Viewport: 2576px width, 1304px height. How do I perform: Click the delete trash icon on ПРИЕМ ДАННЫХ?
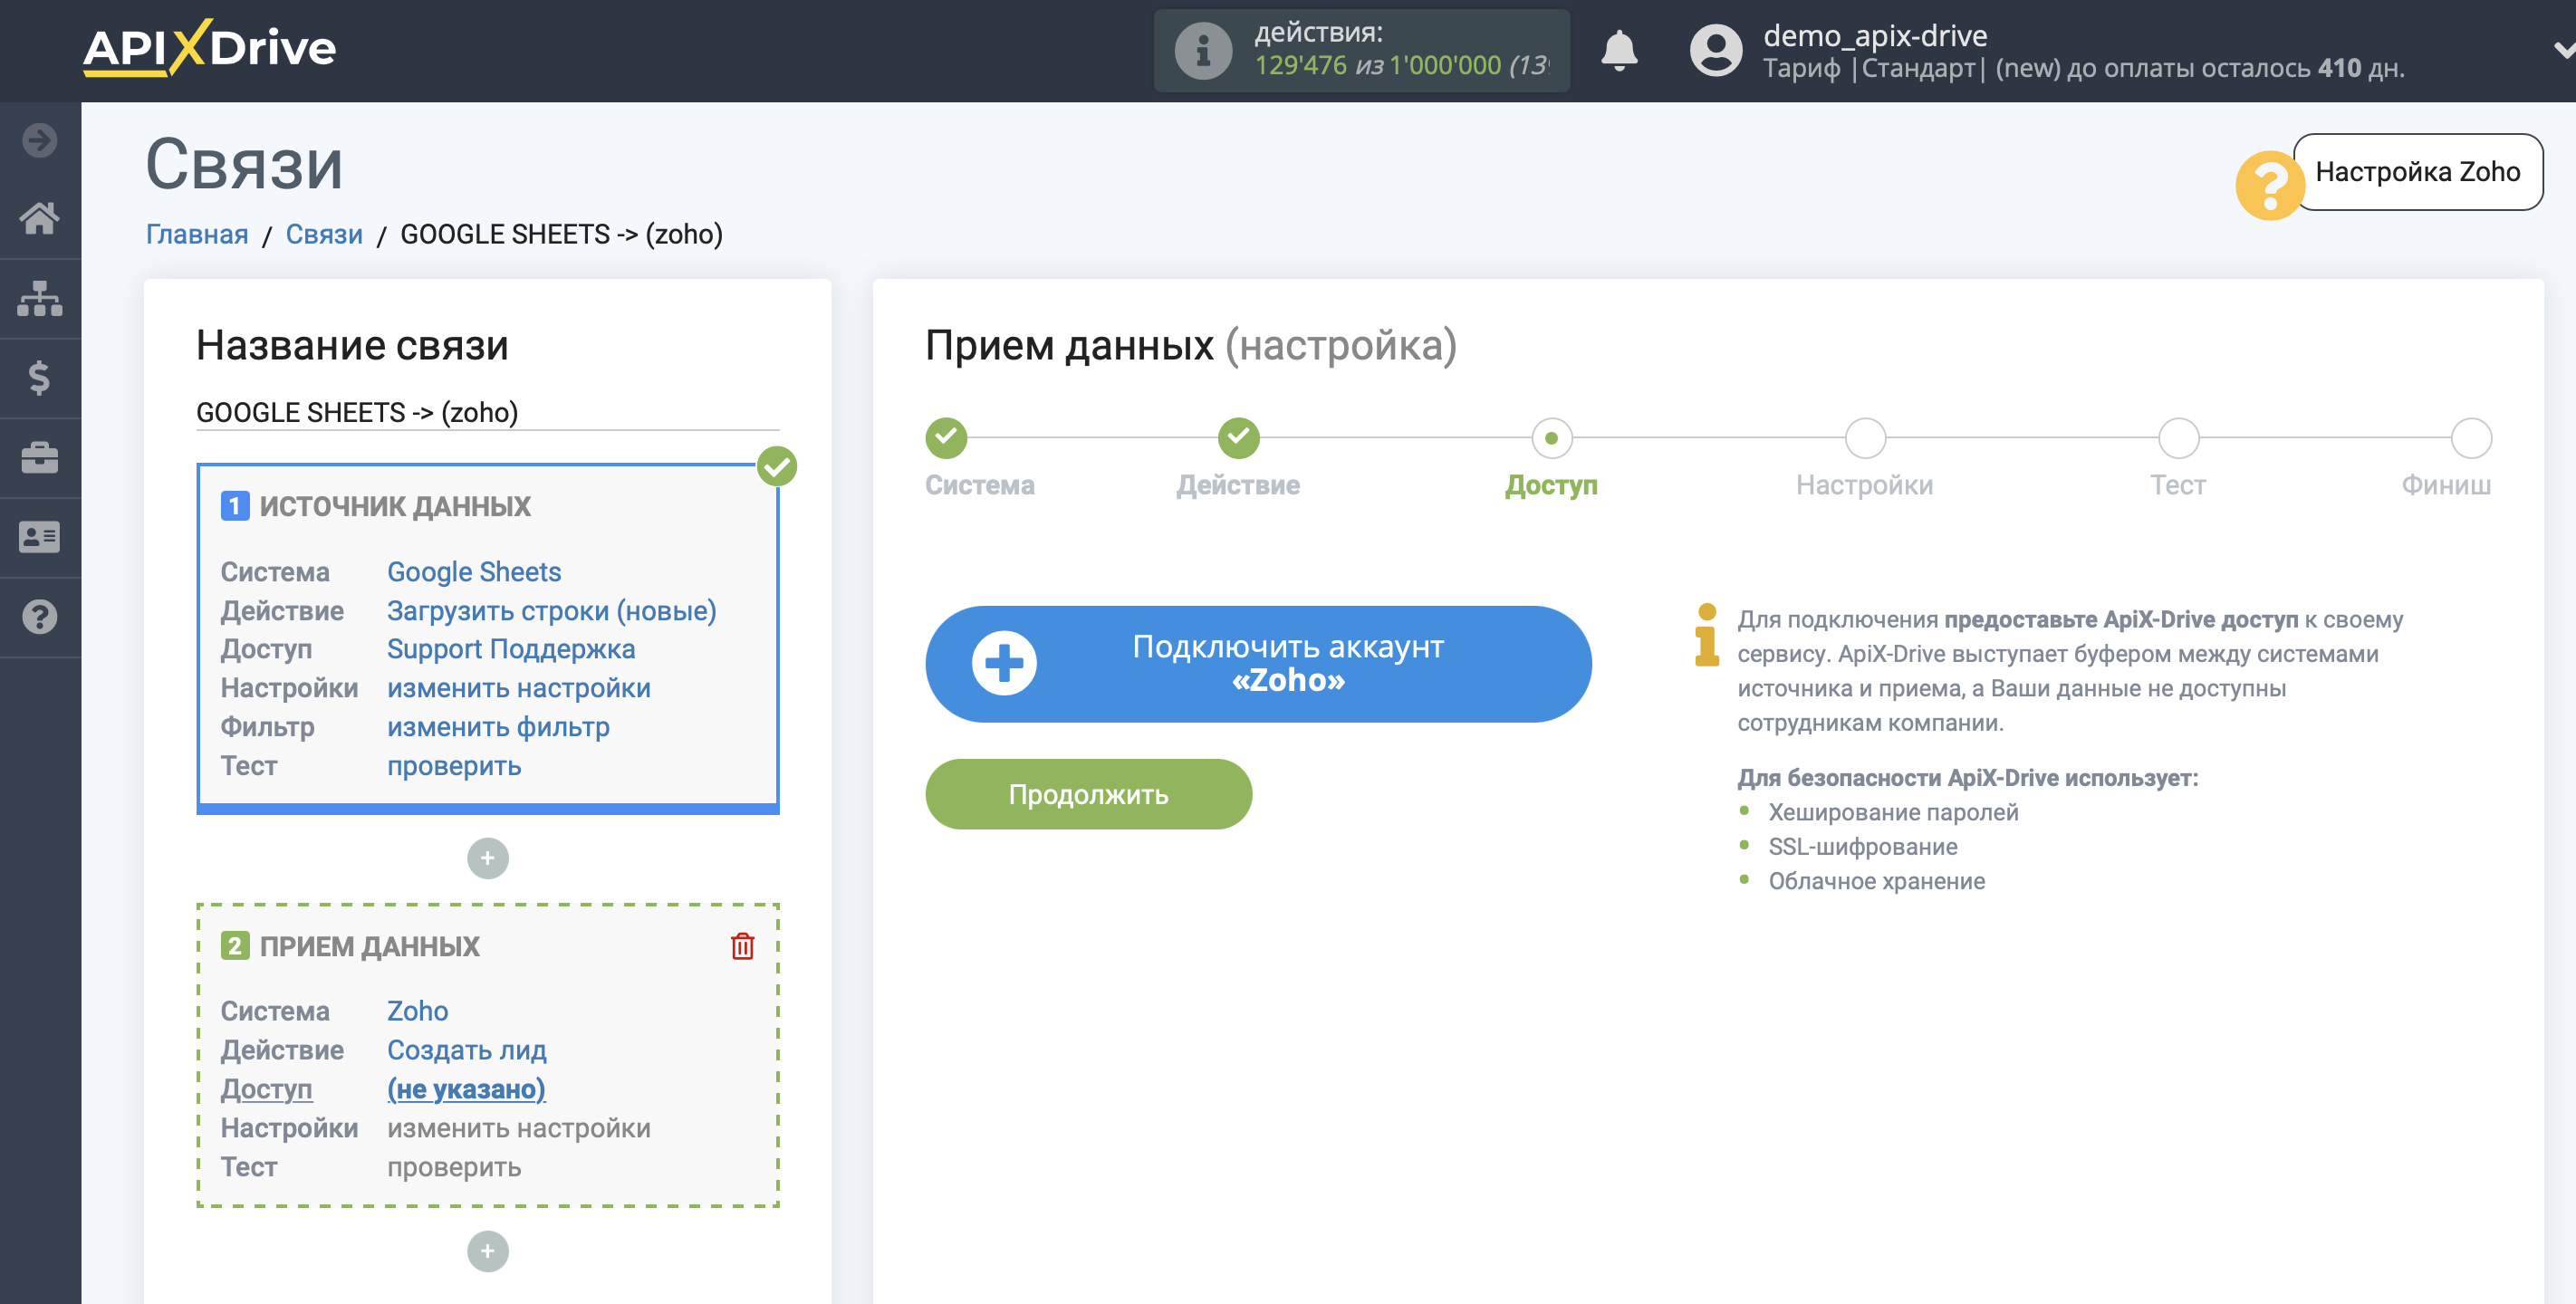point(742,944)
